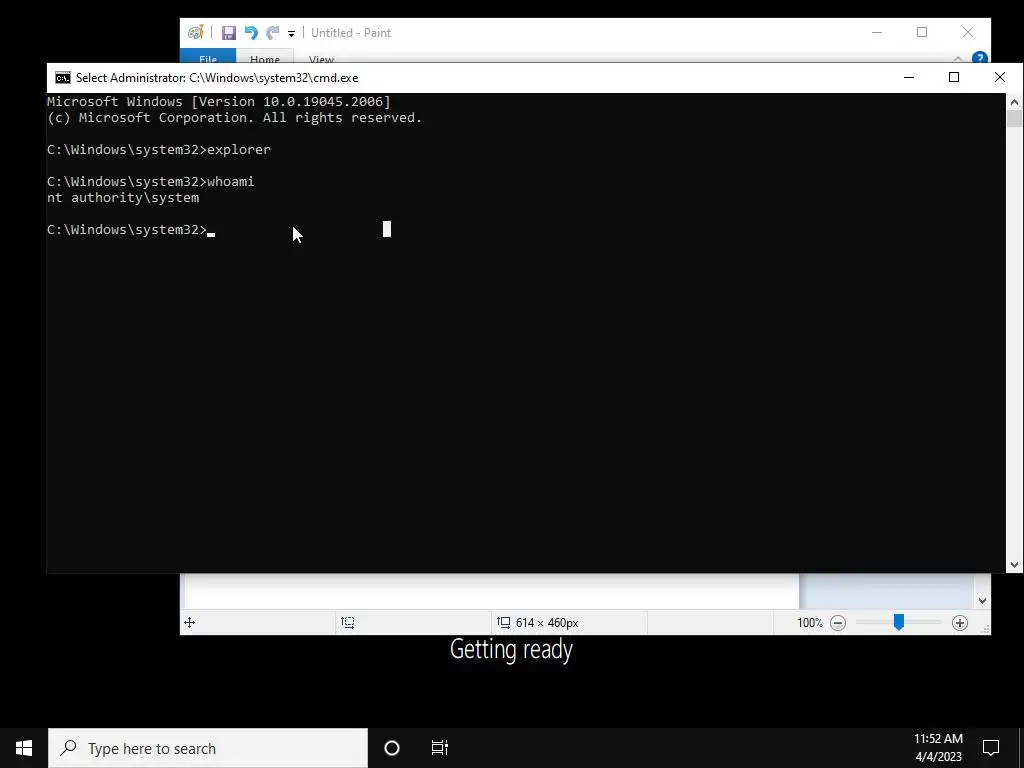
Task: Click the 'Type here to search' box
Action: (x=208, y=748)
